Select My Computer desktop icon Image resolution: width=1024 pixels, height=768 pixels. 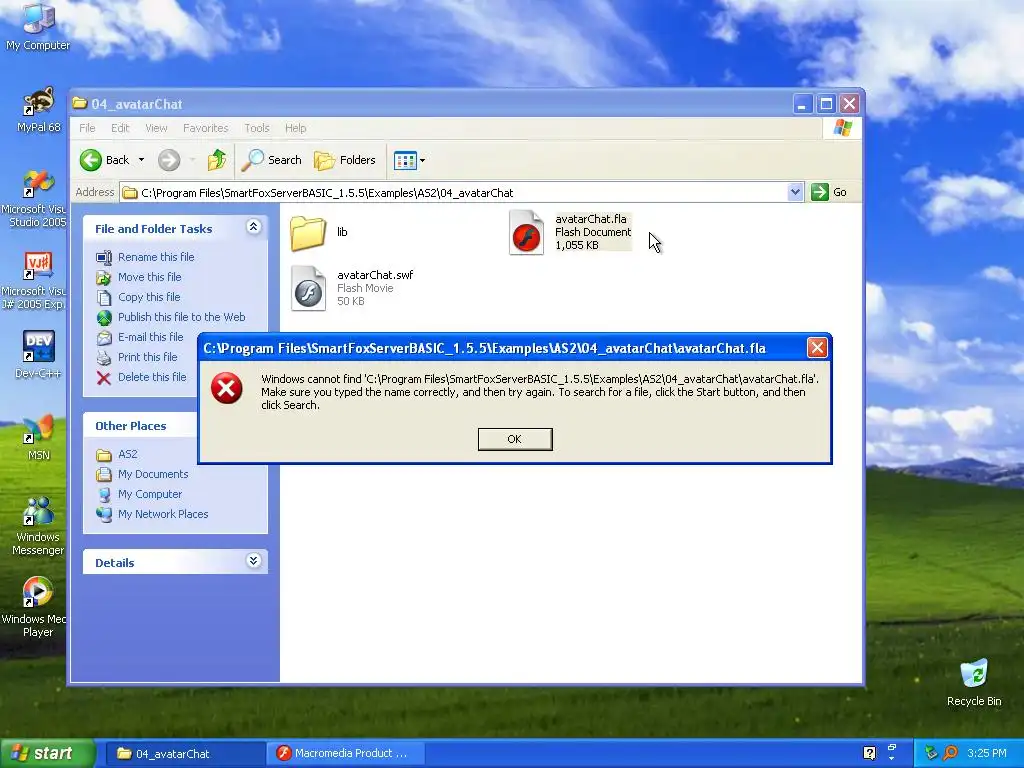coord(38,26)
